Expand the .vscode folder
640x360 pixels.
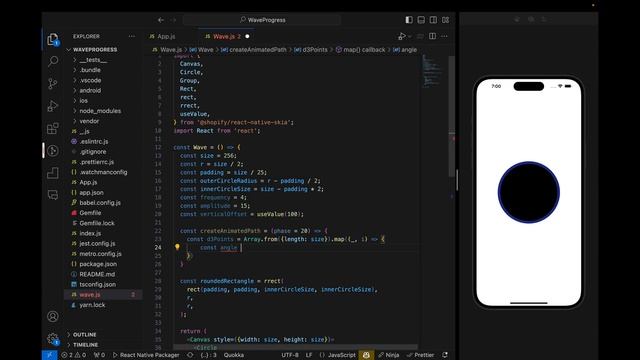(x=90, y=80)
